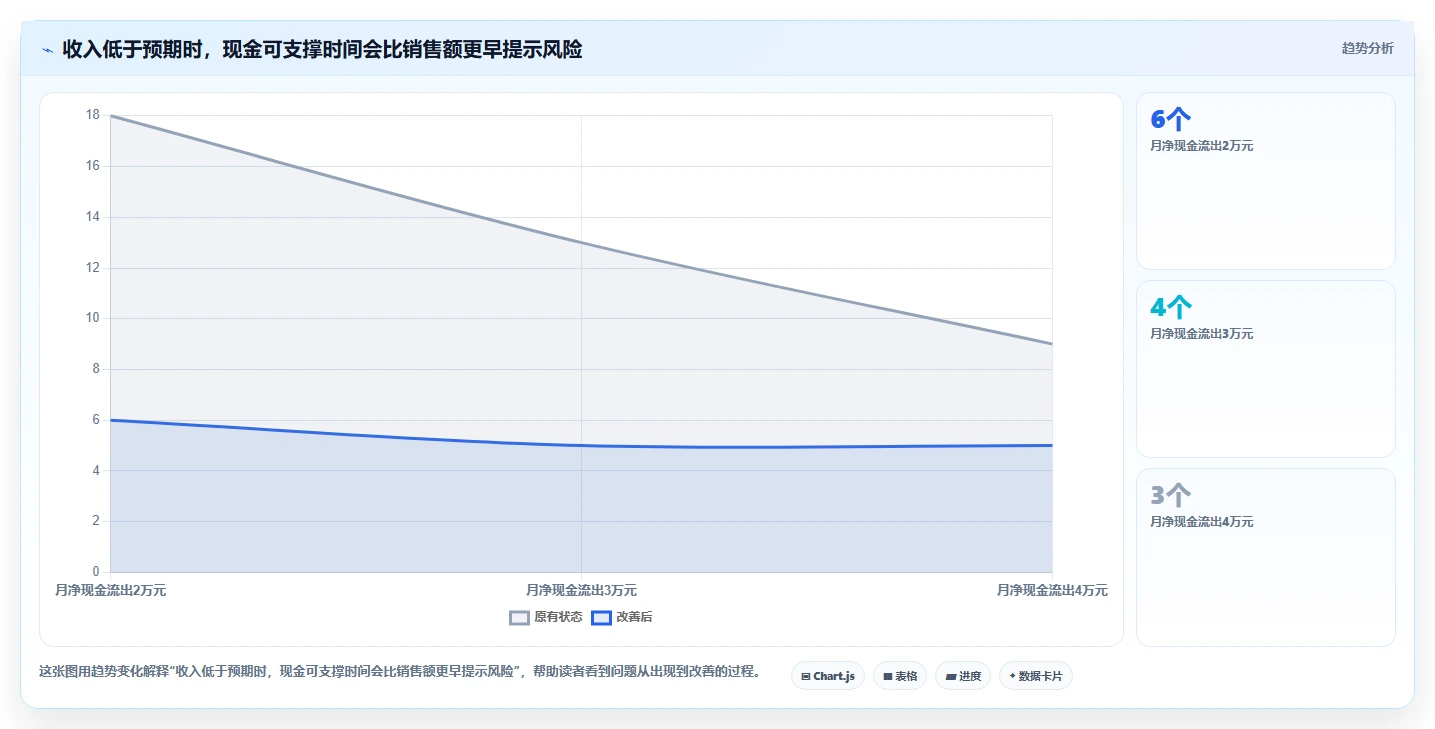The image size is (1435, 729).
Task: Click the chart title 收入低于预期时 heading
Action: 322,49
